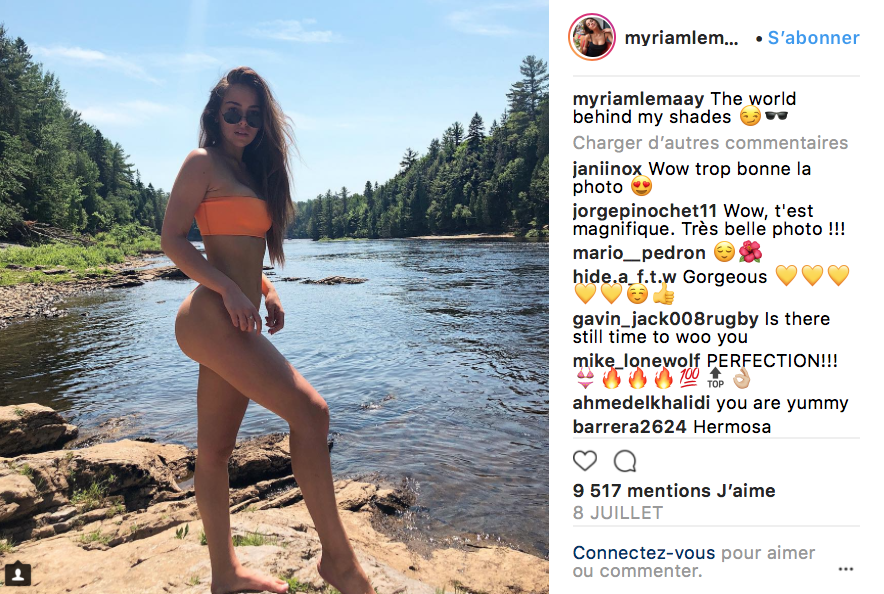Open the myriamlemaay profile picture

[591, 37]
